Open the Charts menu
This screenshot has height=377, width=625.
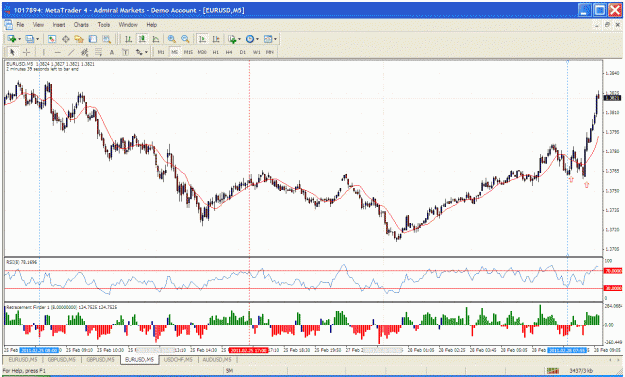(x=81, y=25)
